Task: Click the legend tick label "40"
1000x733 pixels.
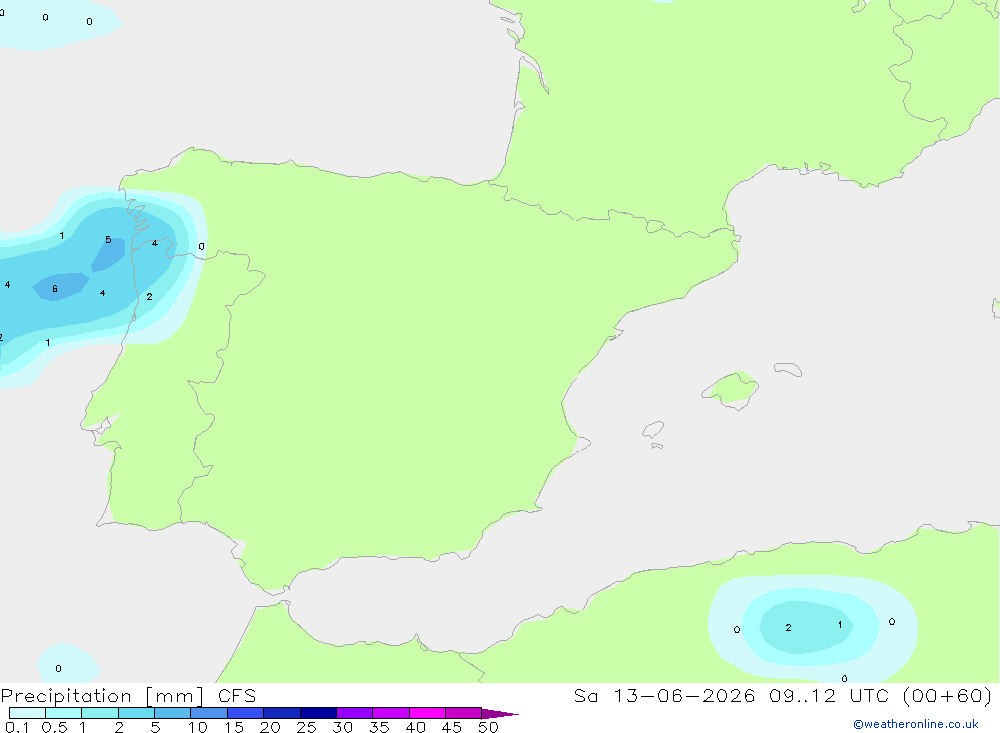Action: point(415,727)
